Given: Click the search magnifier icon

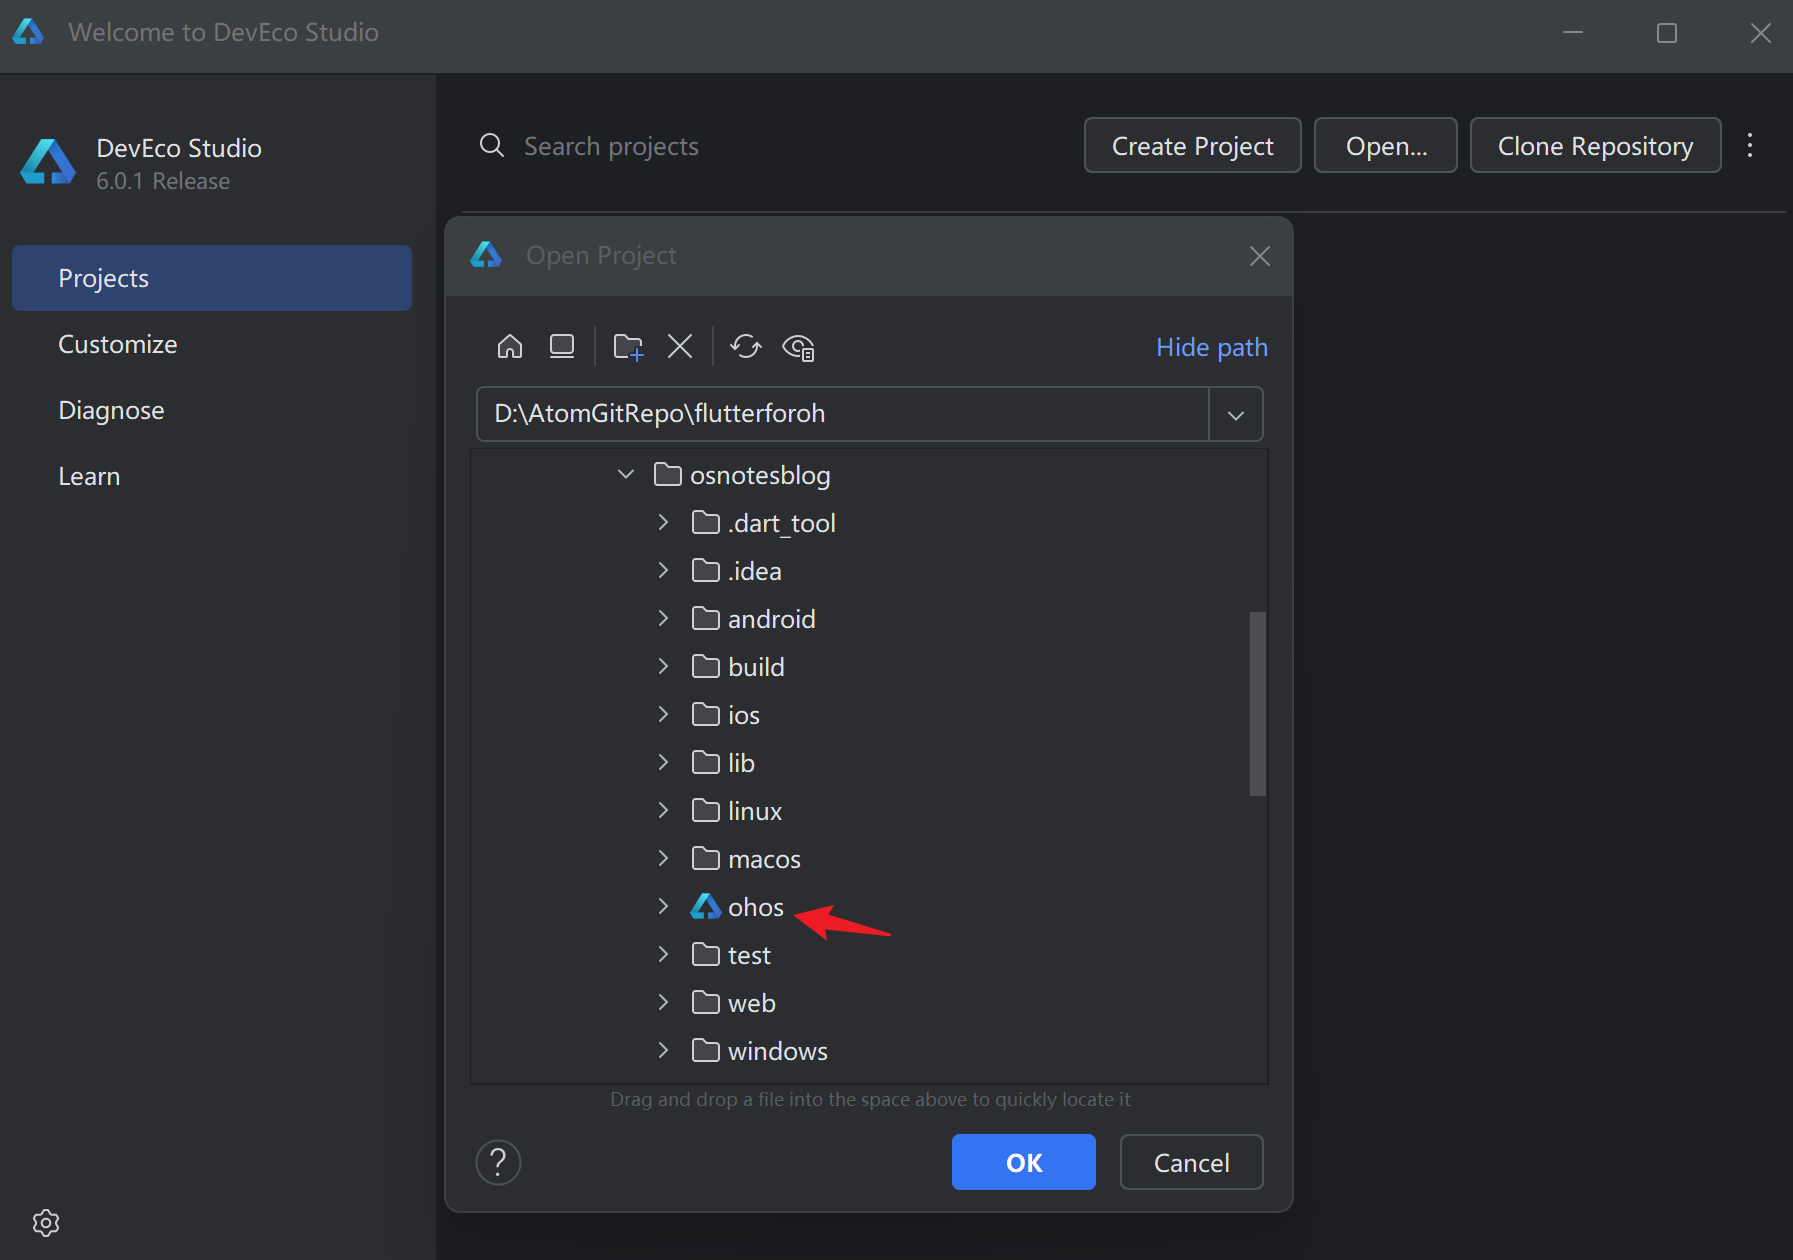Looking at the screenshot, I should tap(491, 146).
